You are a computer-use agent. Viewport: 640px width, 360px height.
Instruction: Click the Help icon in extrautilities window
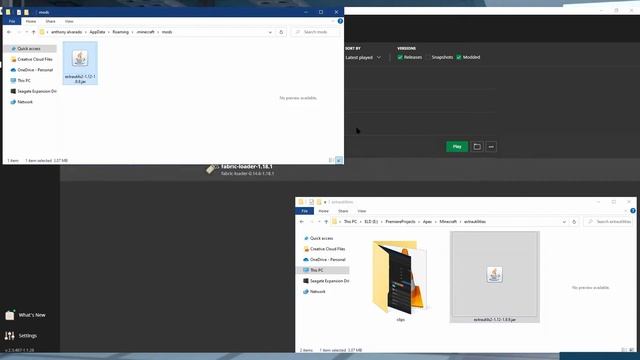point(633,211)
